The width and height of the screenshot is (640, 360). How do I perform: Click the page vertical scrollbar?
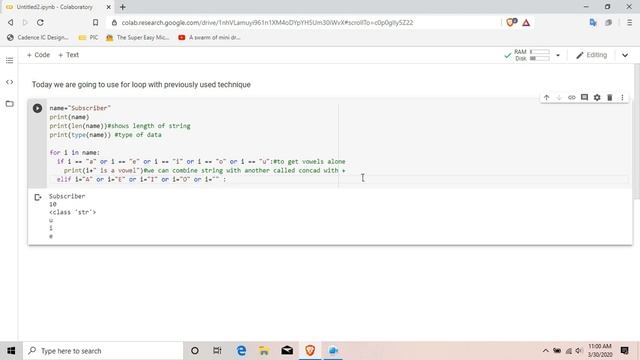636,131
